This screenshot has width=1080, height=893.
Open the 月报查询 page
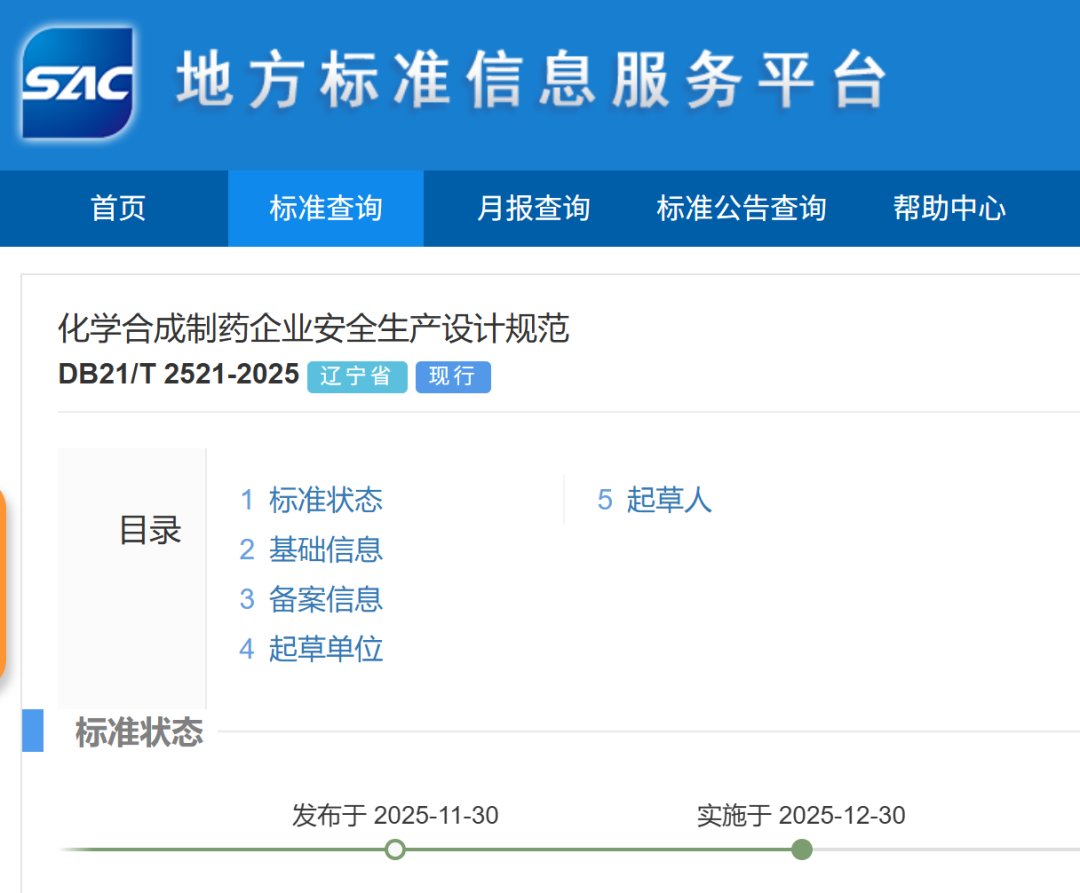[533, 208]
